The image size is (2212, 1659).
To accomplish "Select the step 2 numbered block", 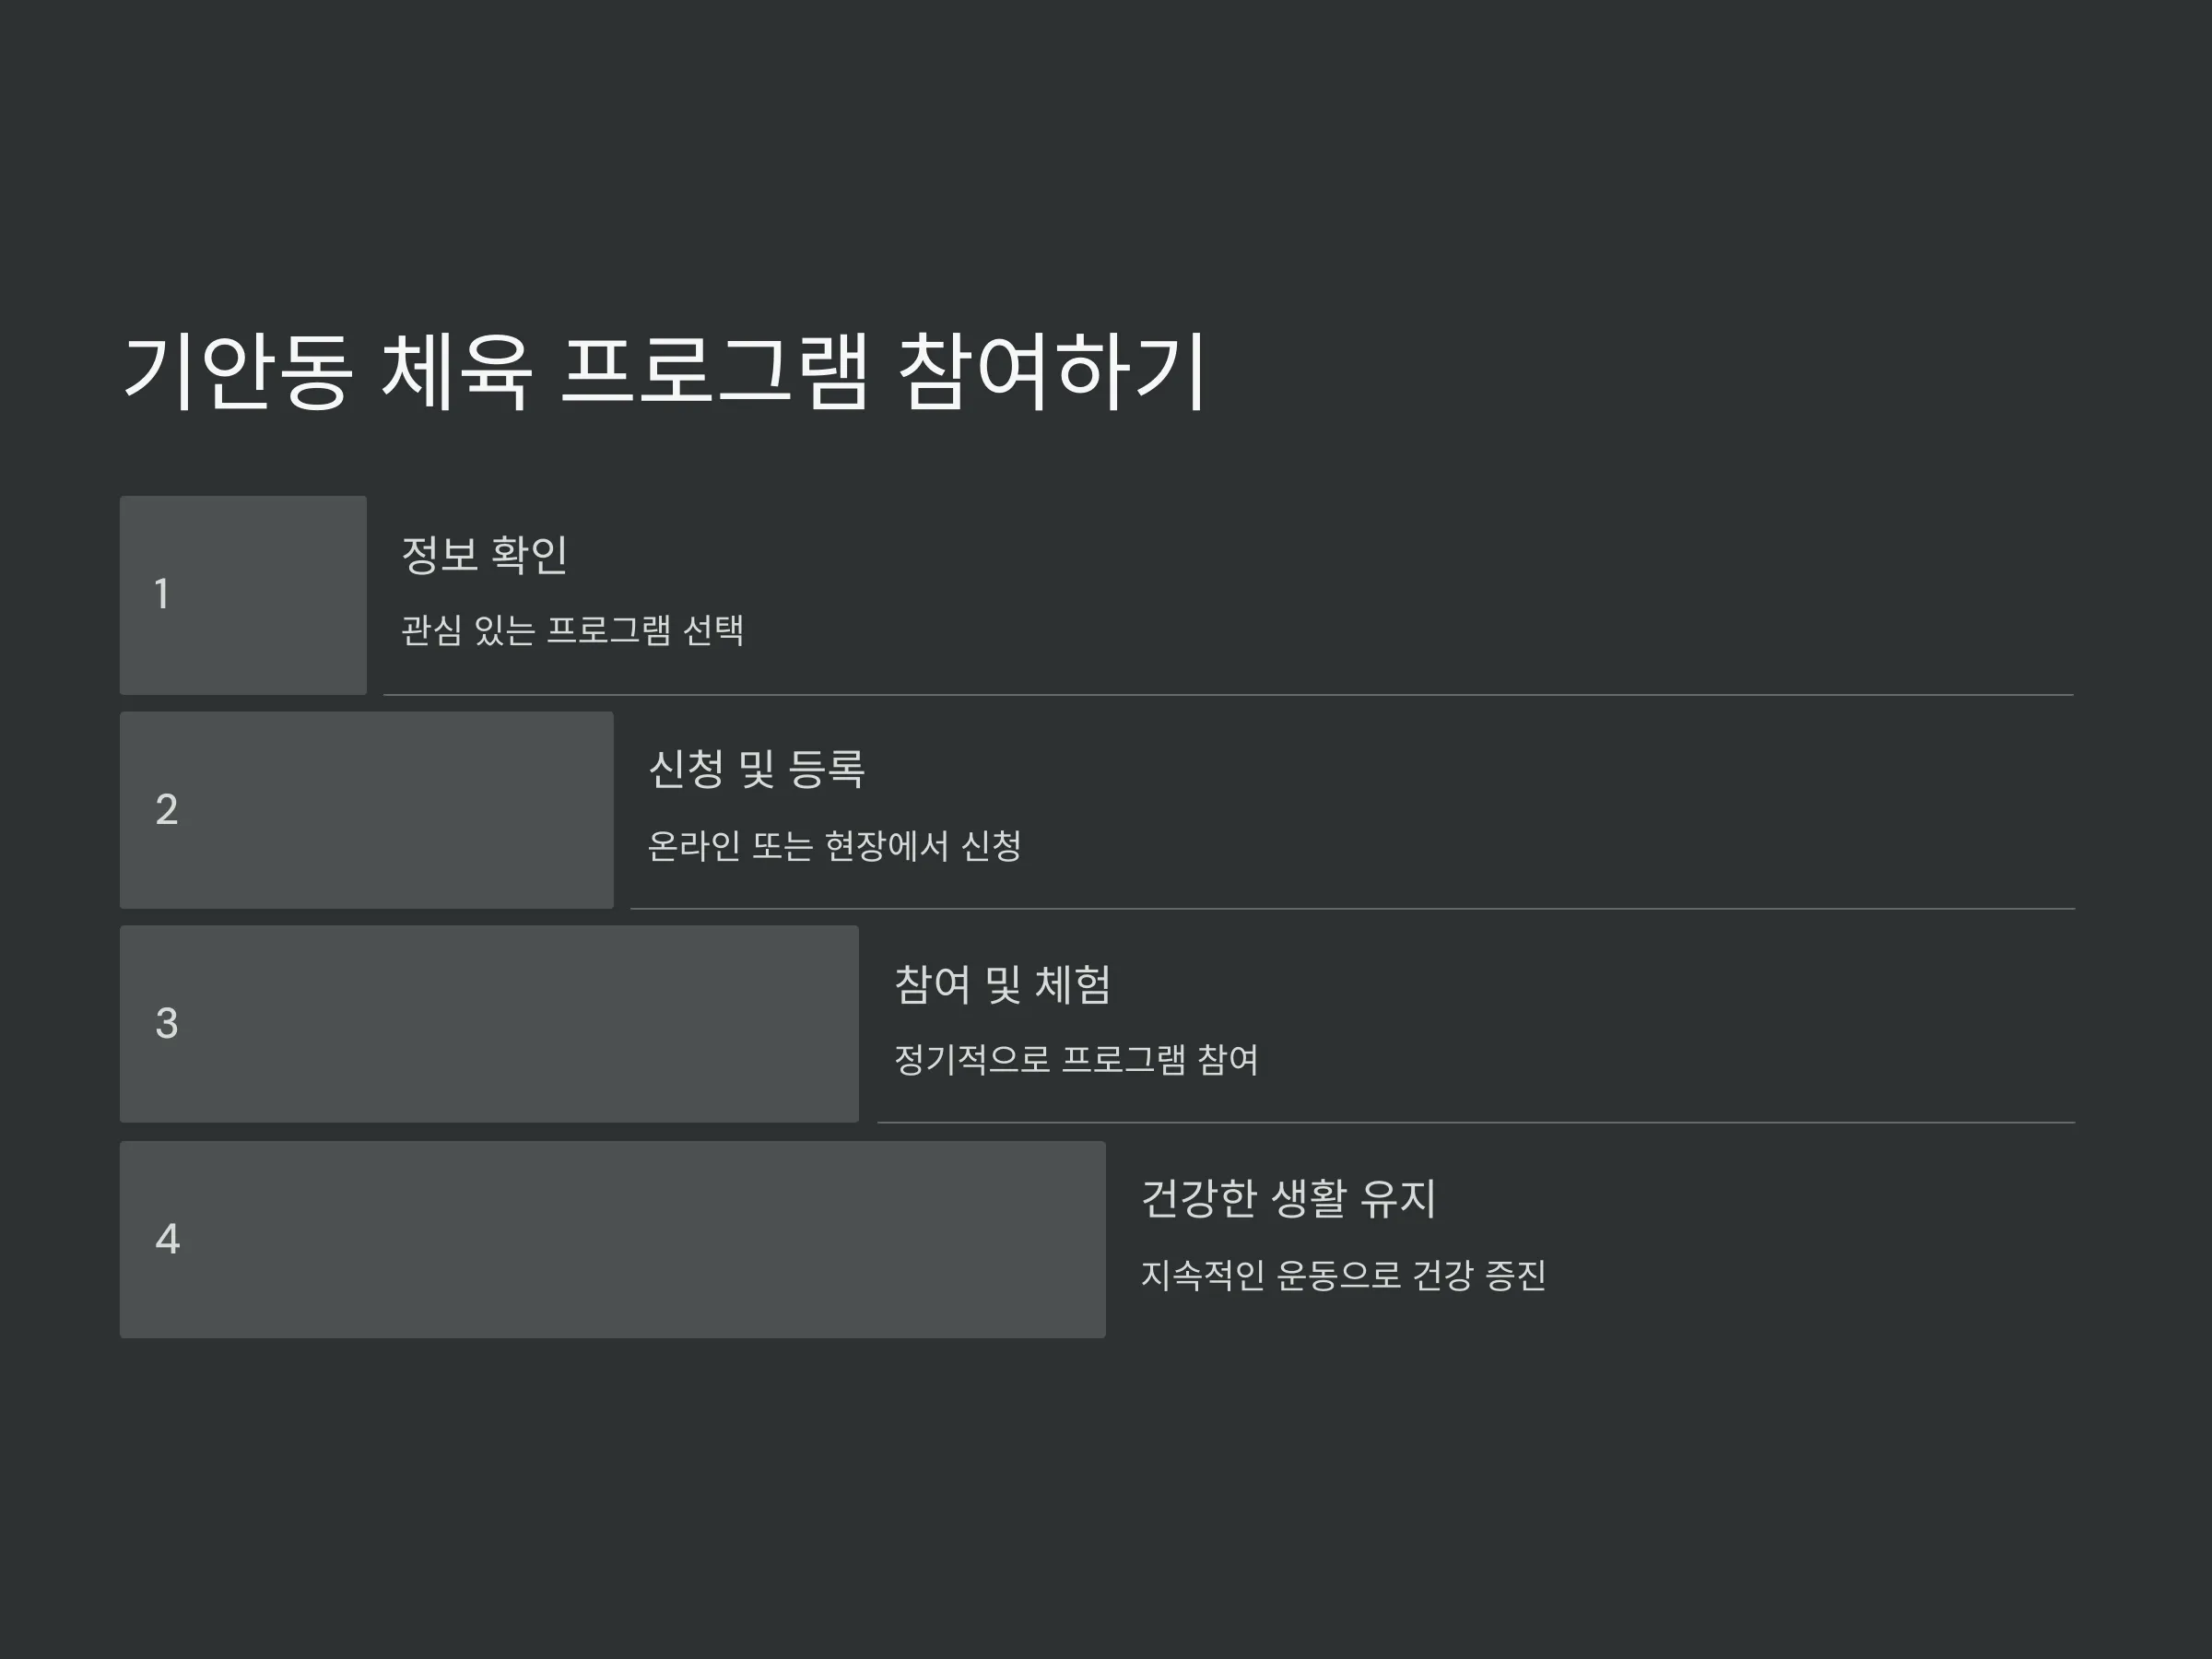I will (367, 810).
